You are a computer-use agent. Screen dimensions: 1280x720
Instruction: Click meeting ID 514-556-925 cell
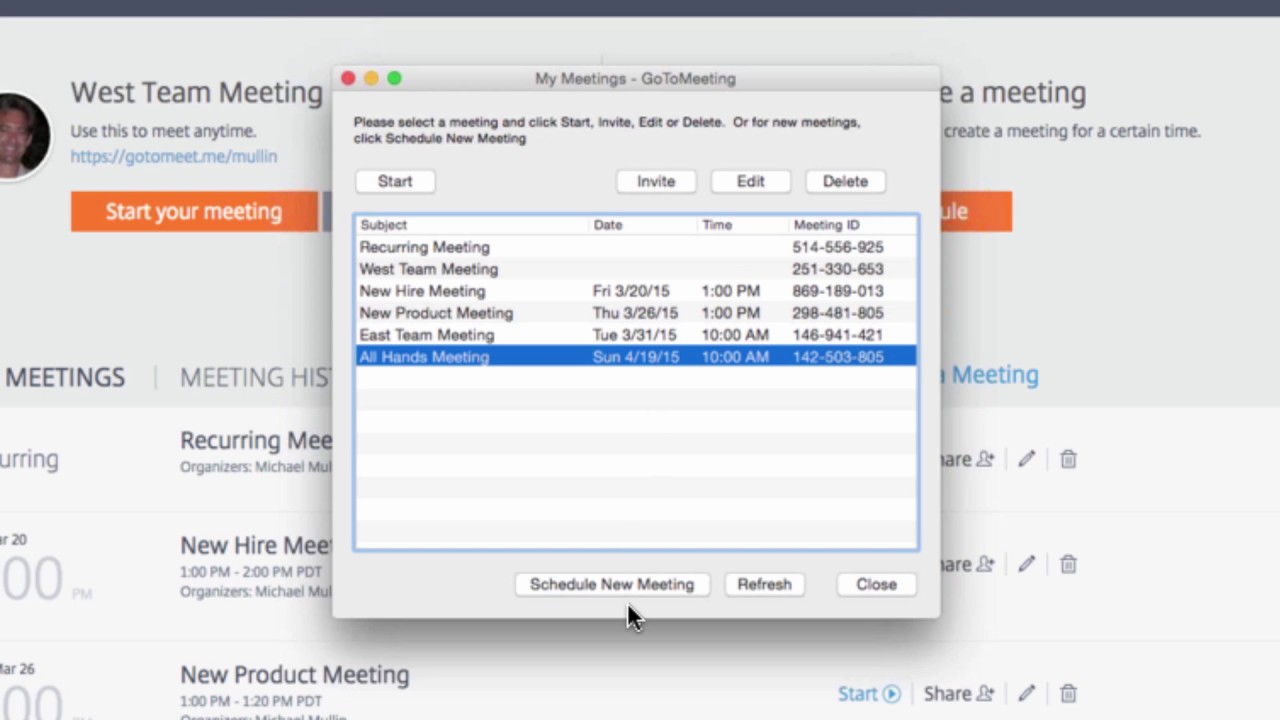(x=838, y=247)
